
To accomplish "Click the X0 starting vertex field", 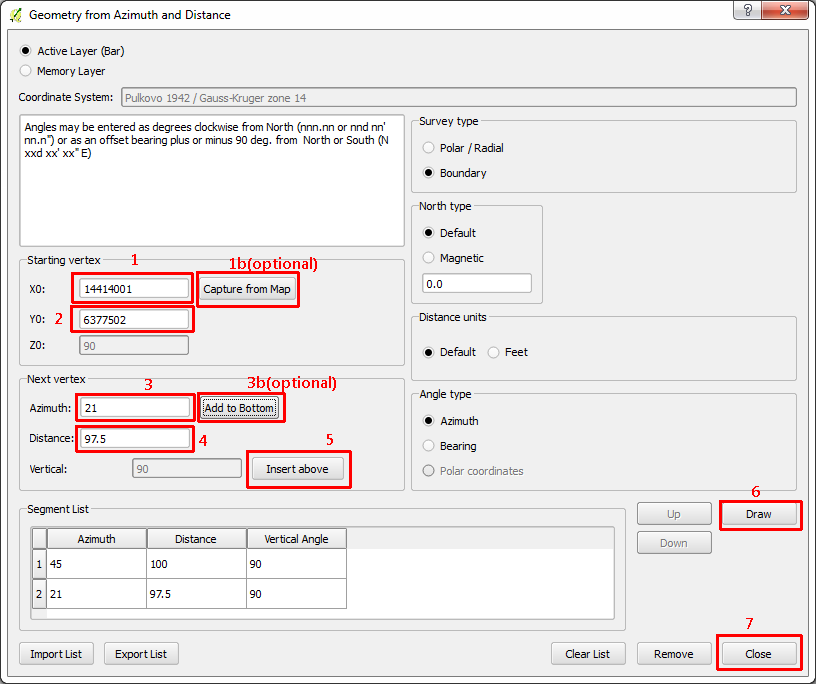I will [x=134, y=288].
